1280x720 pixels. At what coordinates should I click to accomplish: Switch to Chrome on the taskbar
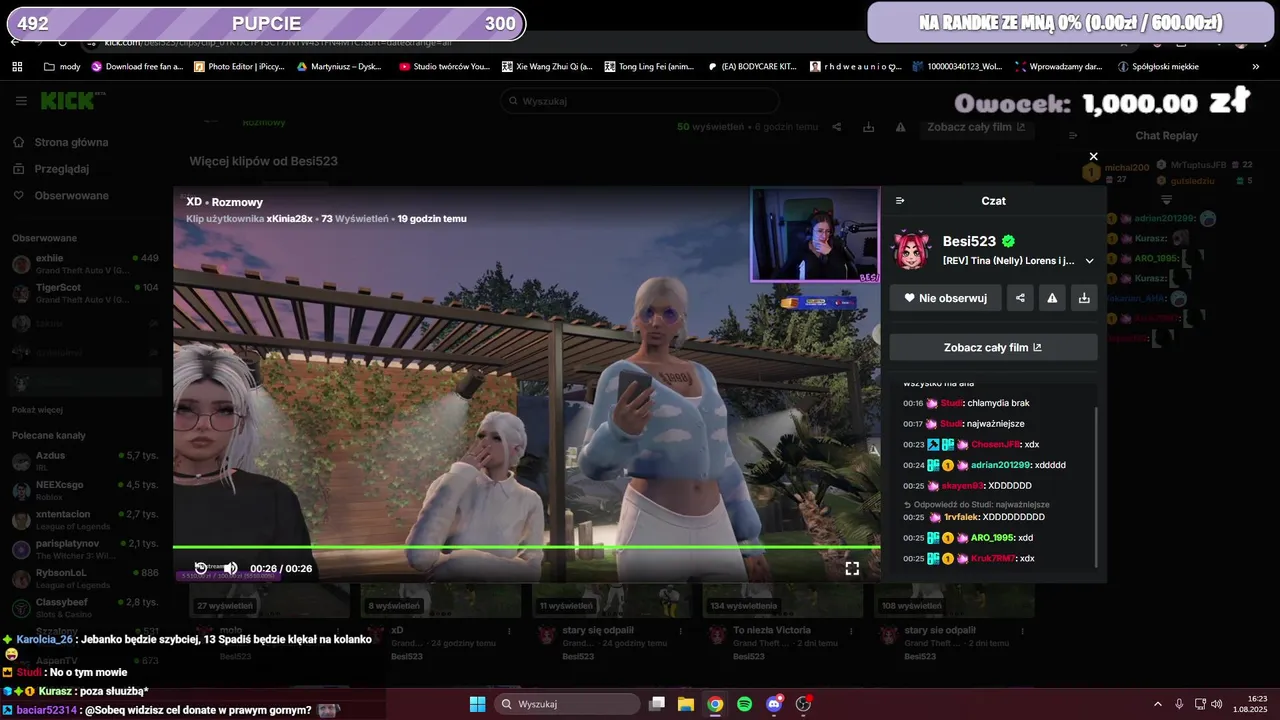(x=715, y=704)
